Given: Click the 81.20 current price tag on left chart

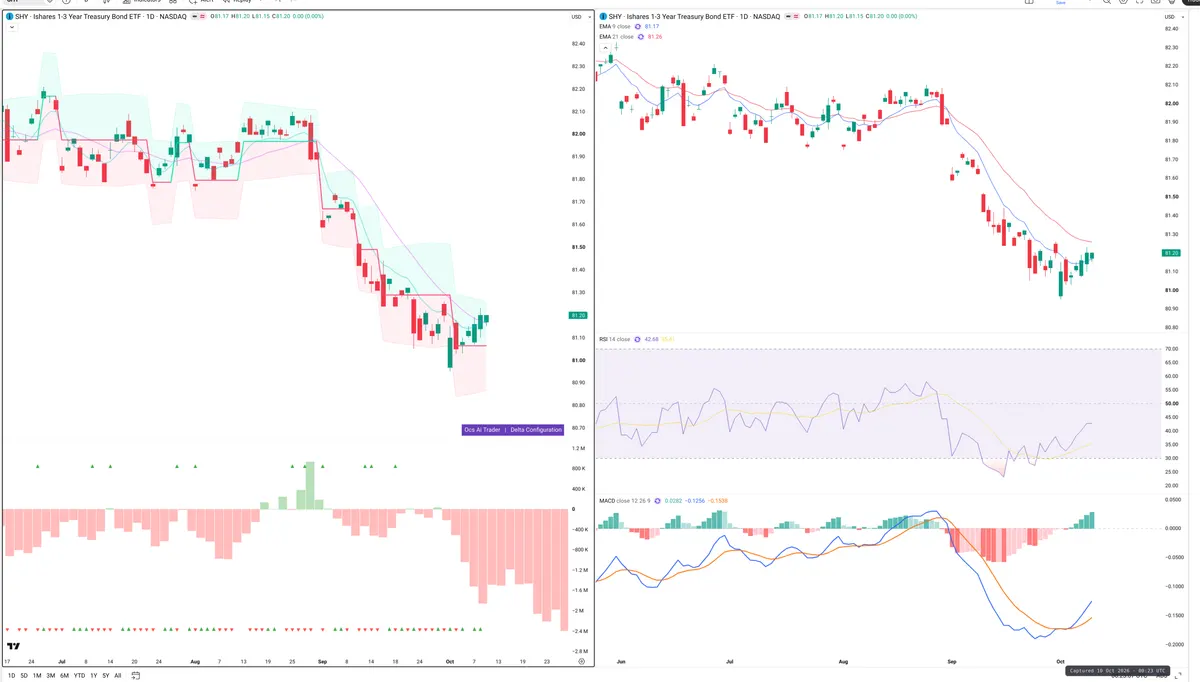Looking at the screenshot, I should point(577,315).
